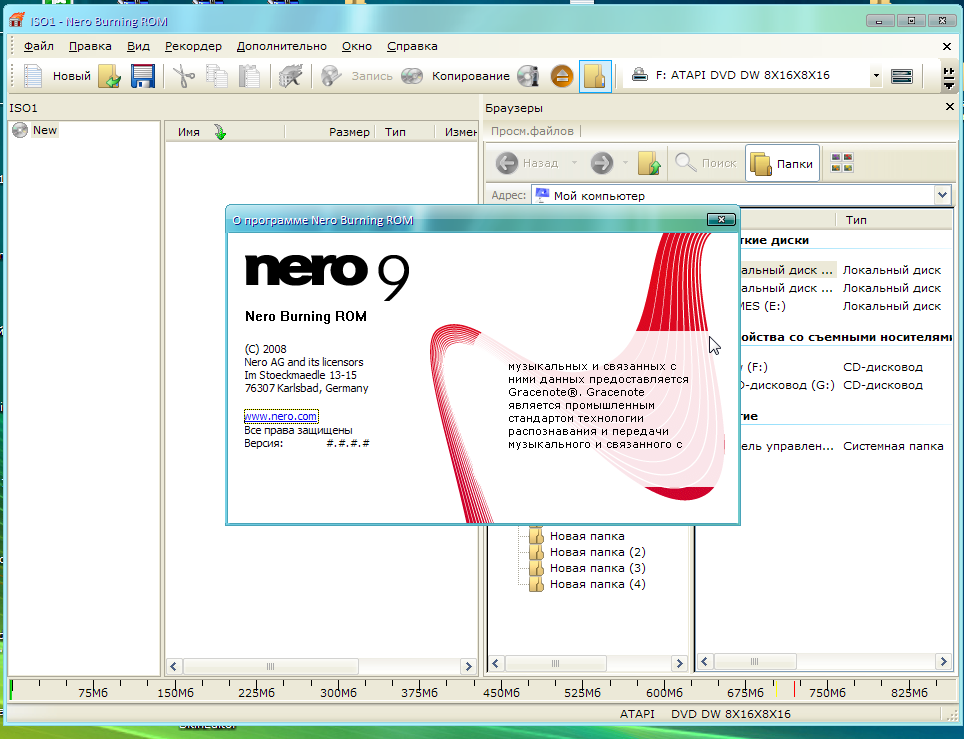964x739 pixels.
Task: Click the Просм.файлов tab label
Action: pyautogui.click(x=532, y=131)
